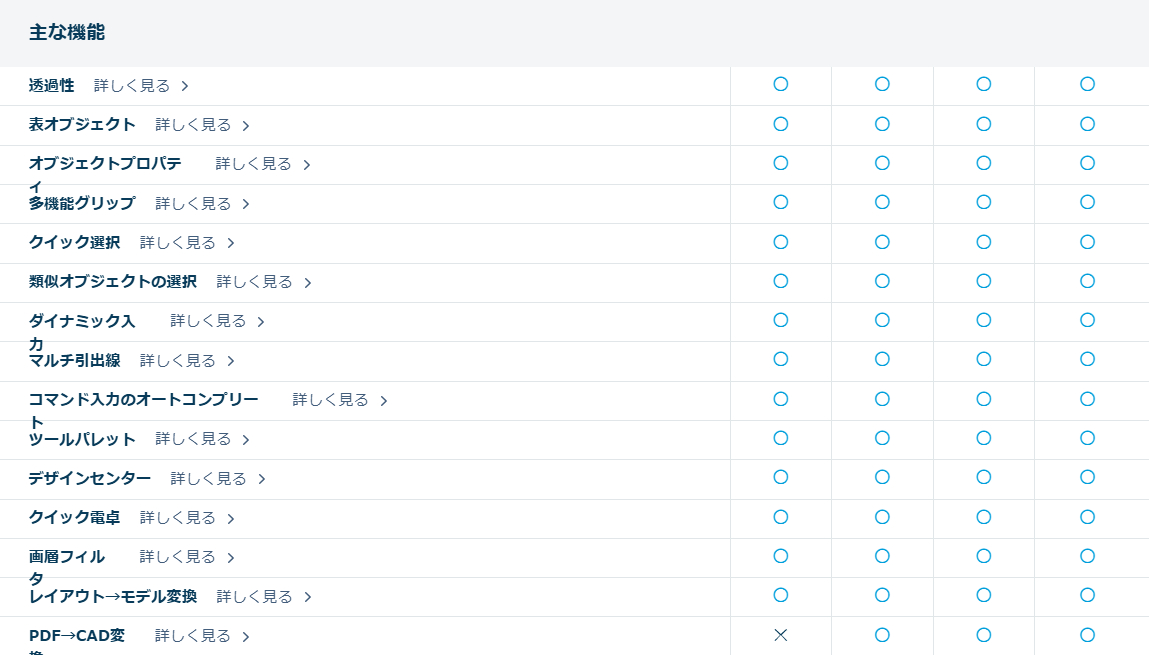Image resolution: width=1149 pixels, height=655 pixels.
Task: Click the chevron for ダイナミック入力 details
Action: (x=261, y=322)
